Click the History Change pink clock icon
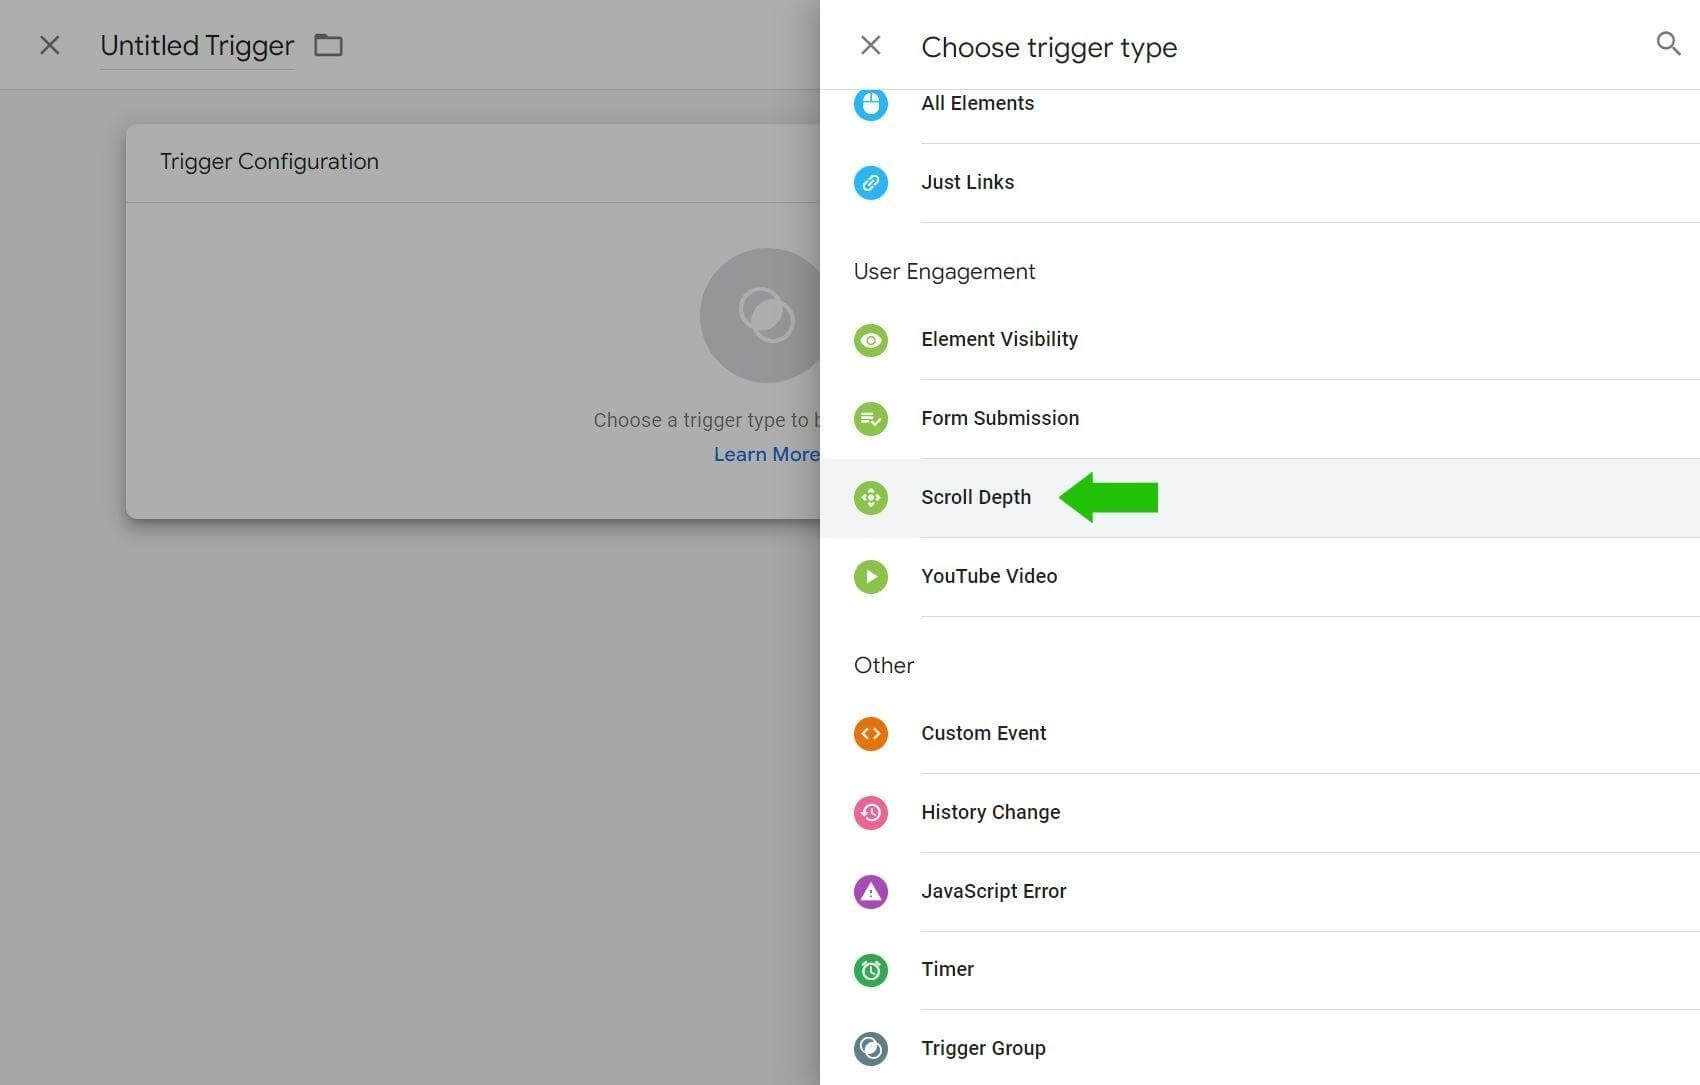 [871, 812]
